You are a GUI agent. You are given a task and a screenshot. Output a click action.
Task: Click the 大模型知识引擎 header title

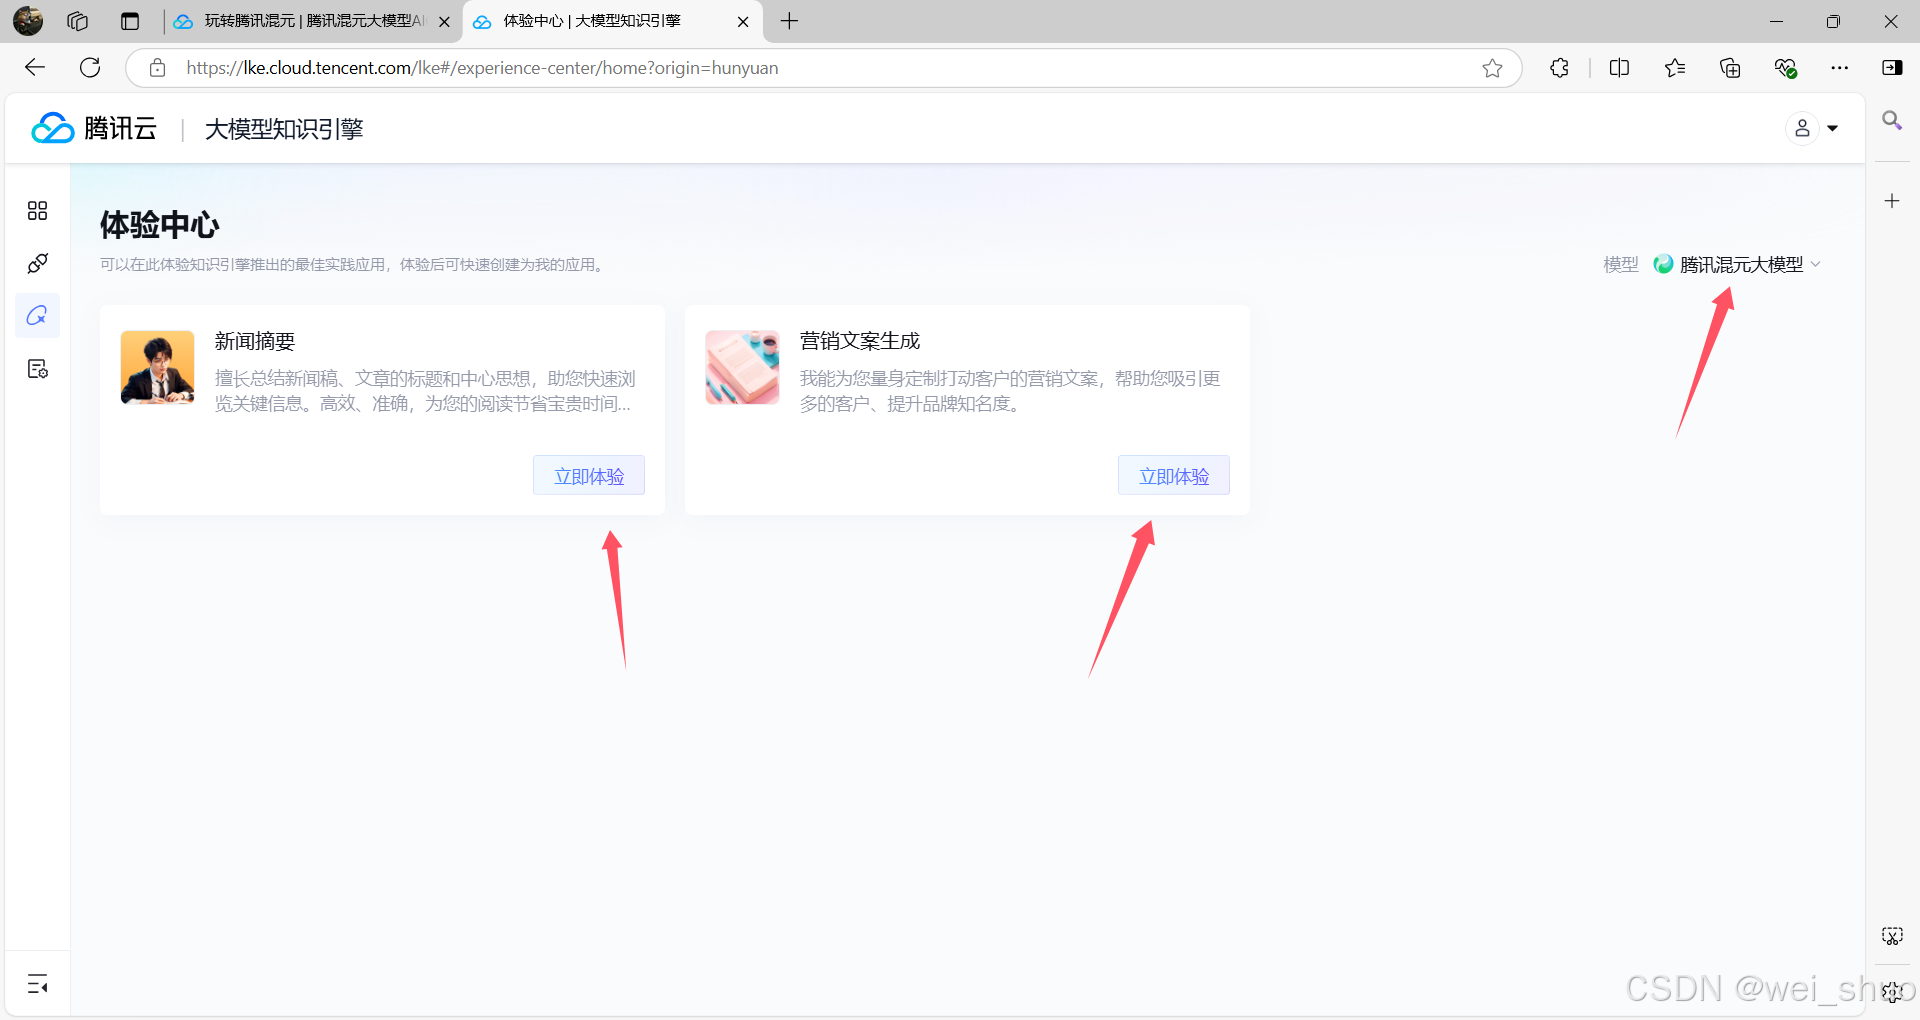[284, 129]
